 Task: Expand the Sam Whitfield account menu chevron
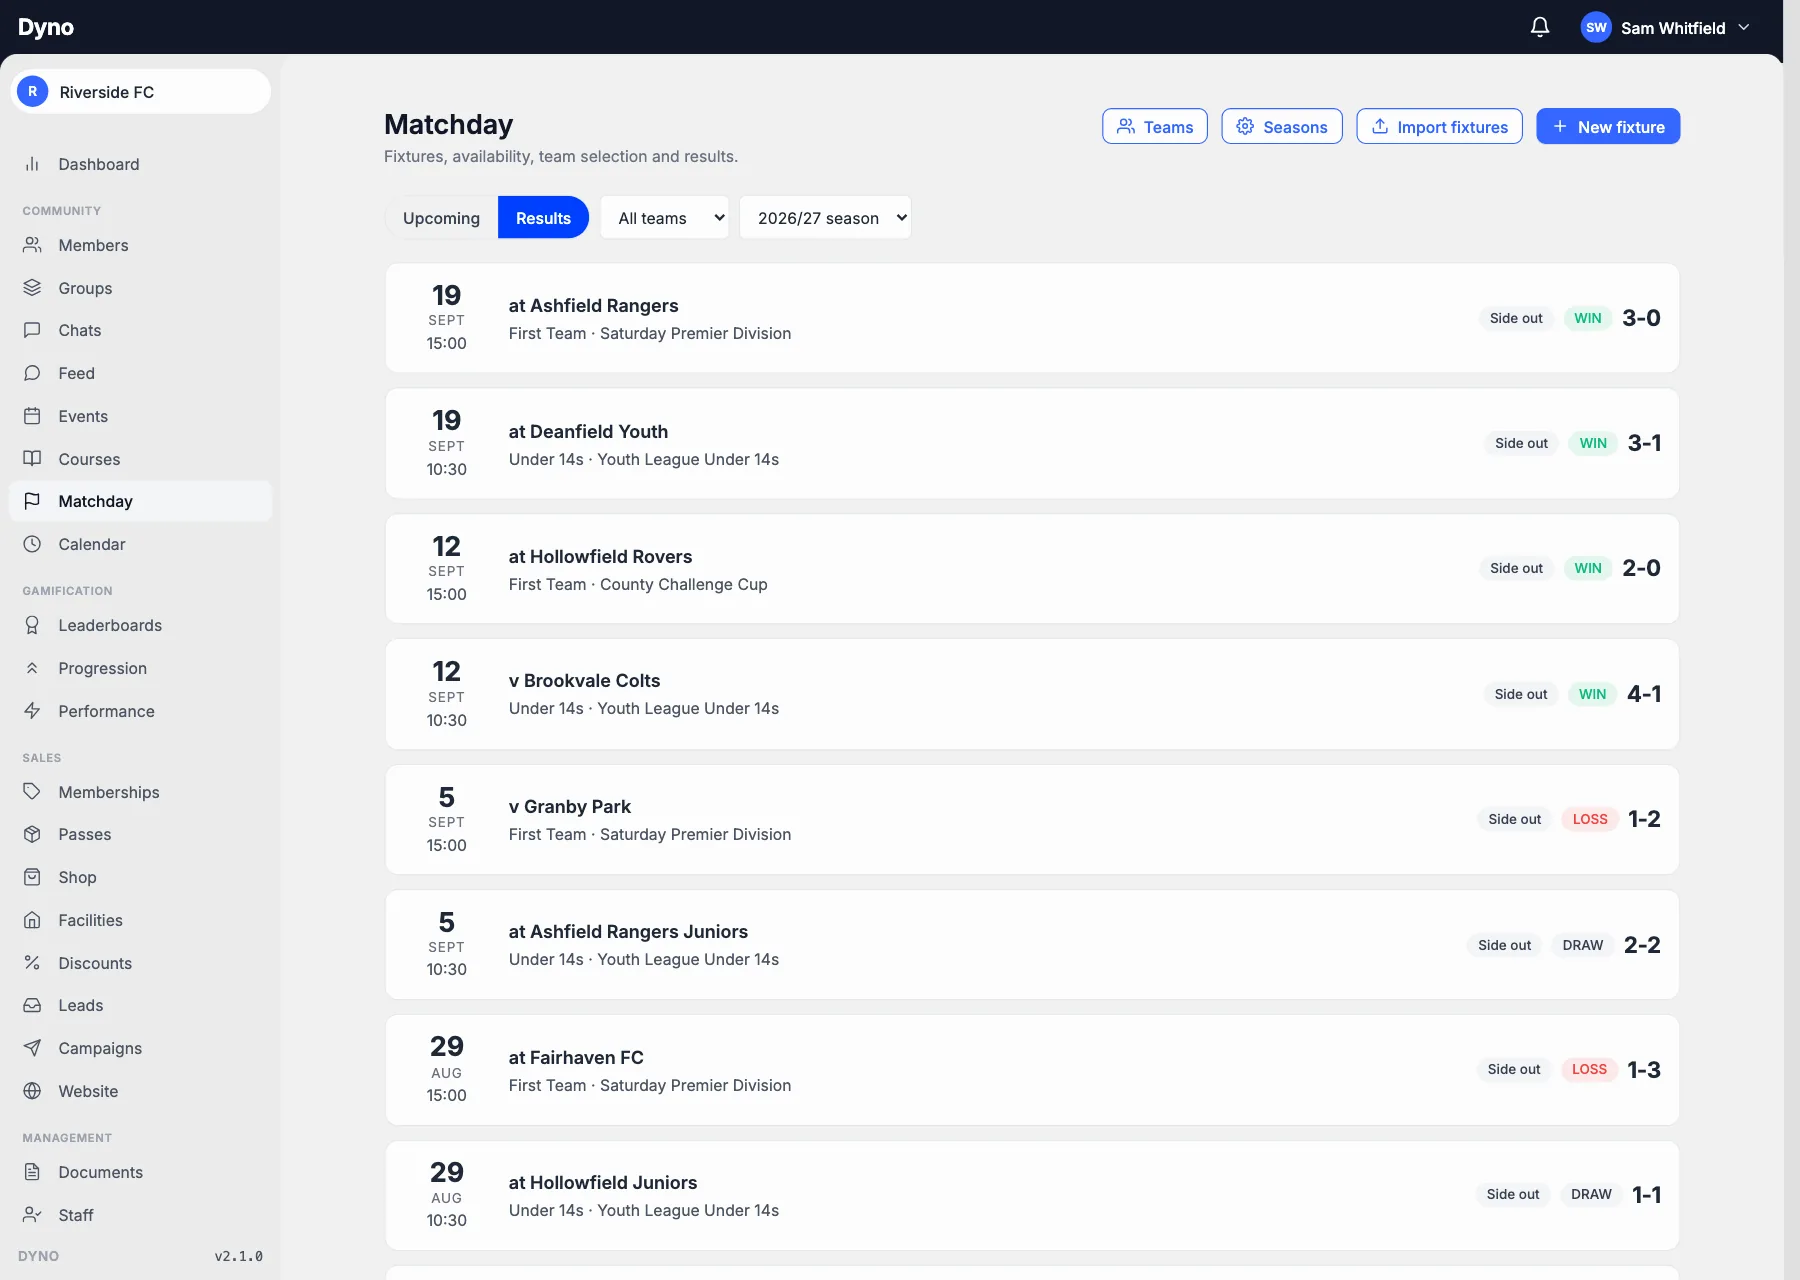click(x=1744, y=27)
